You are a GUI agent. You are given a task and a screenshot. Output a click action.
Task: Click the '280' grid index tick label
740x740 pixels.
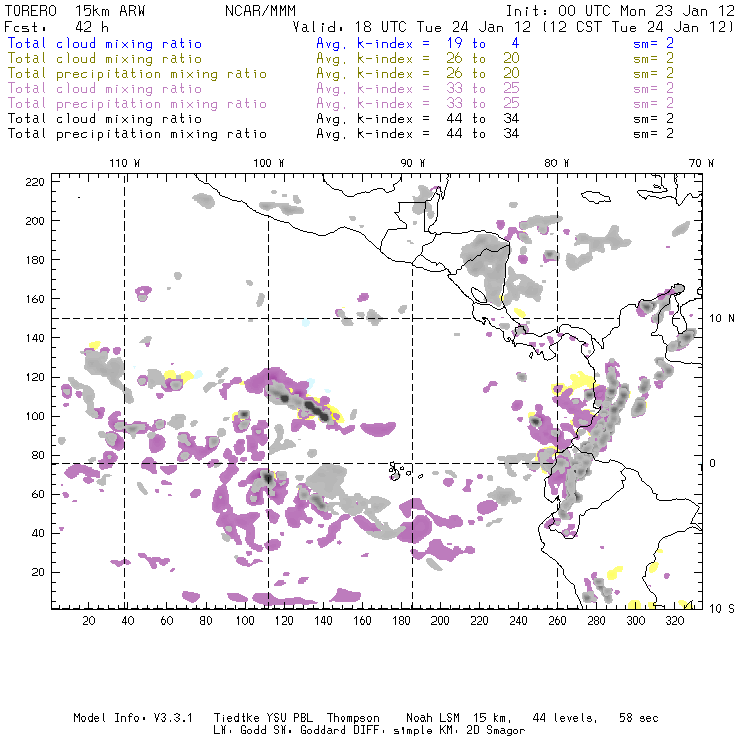pyautogui.click(x=597, y=621)
